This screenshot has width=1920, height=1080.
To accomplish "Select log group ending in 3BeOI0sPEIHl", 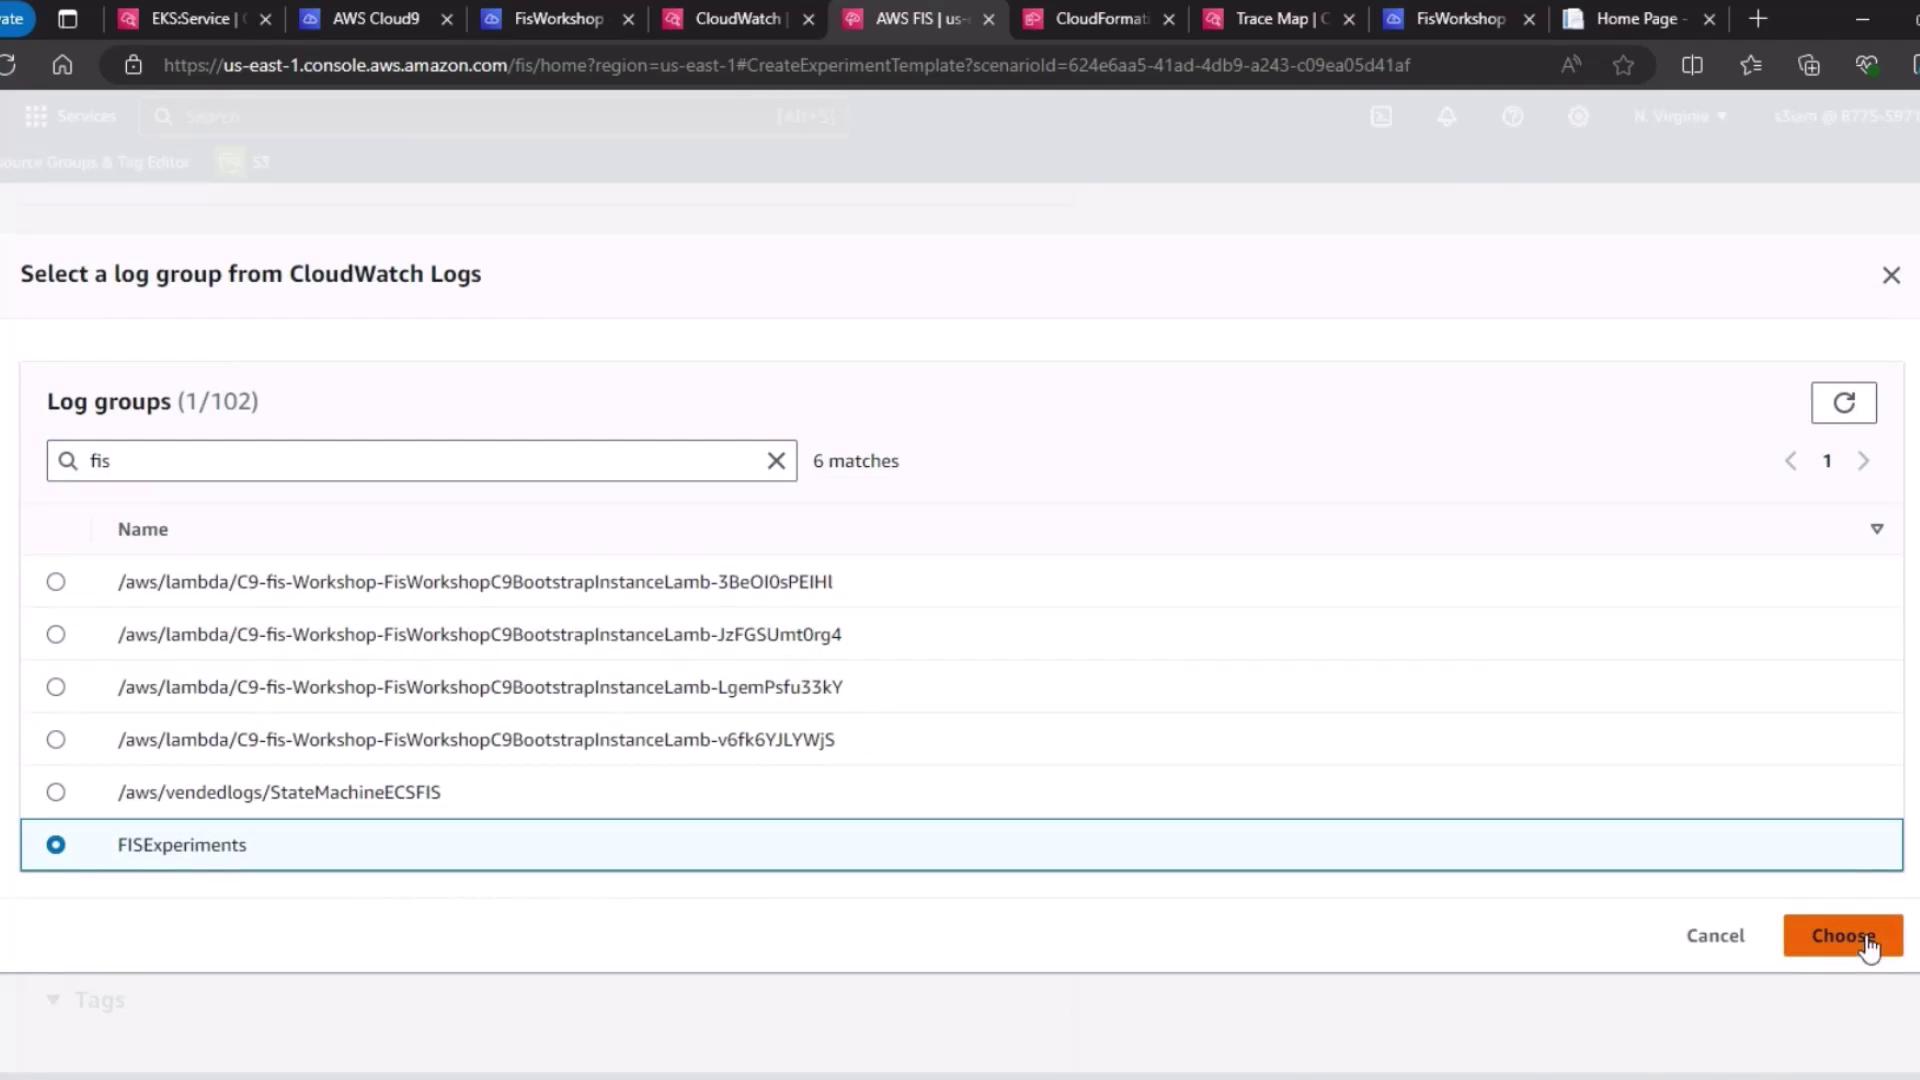I will click(x=56, y=582).
